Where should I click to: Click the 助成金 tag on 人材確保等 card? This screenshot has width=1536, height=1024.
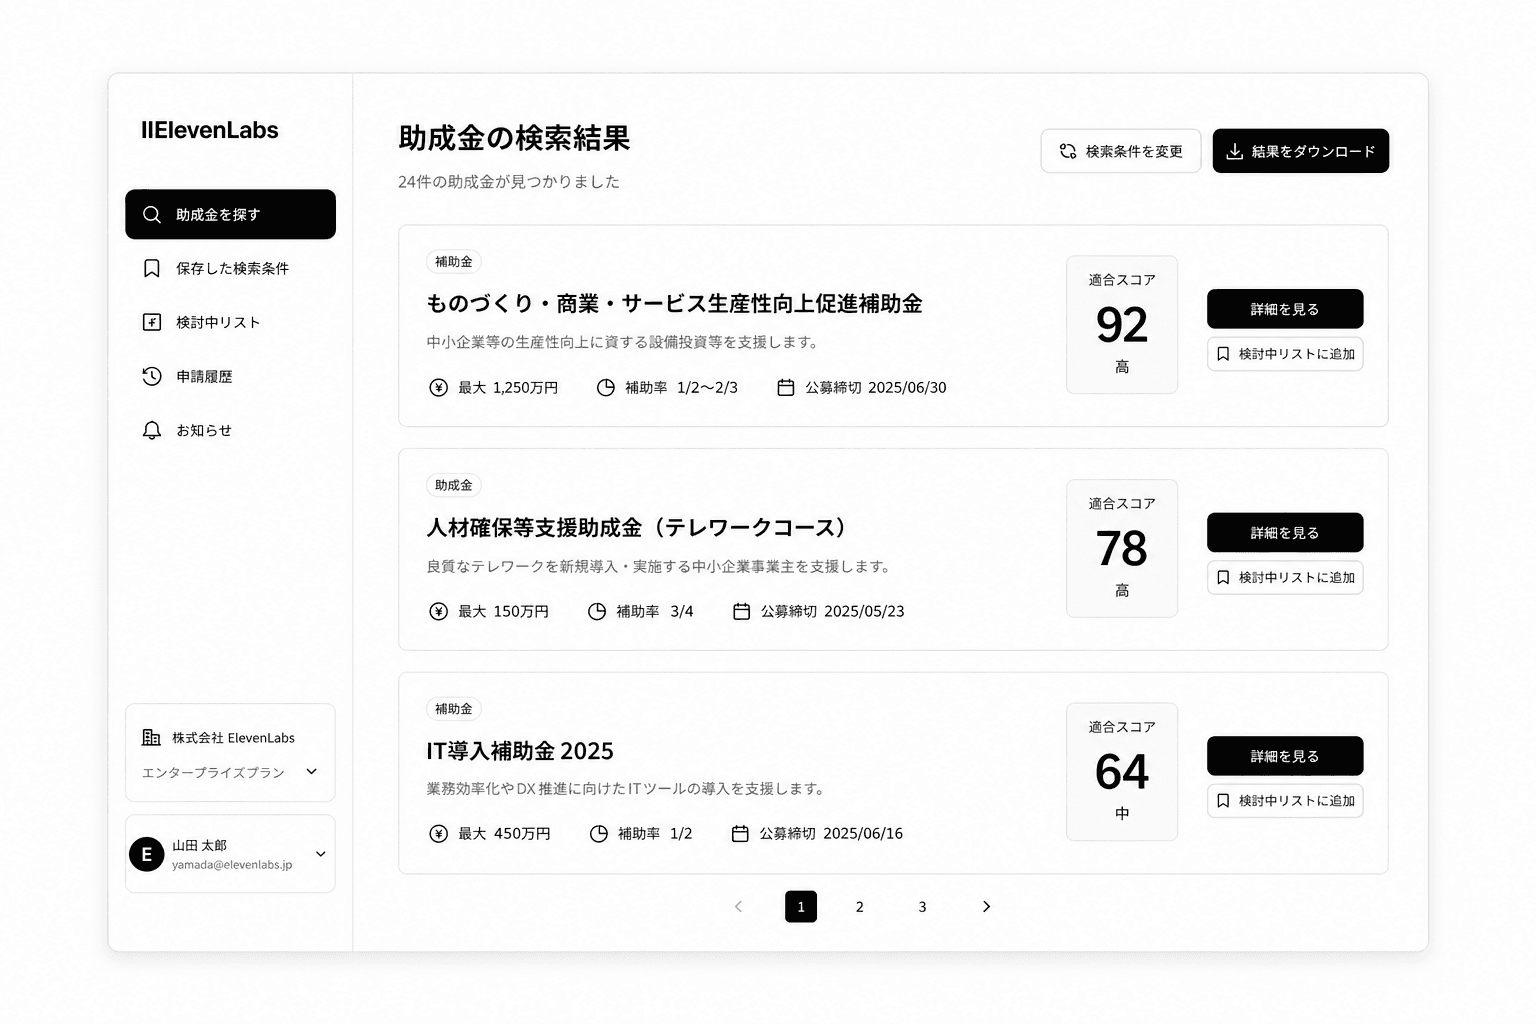click(x=454, y=485)
